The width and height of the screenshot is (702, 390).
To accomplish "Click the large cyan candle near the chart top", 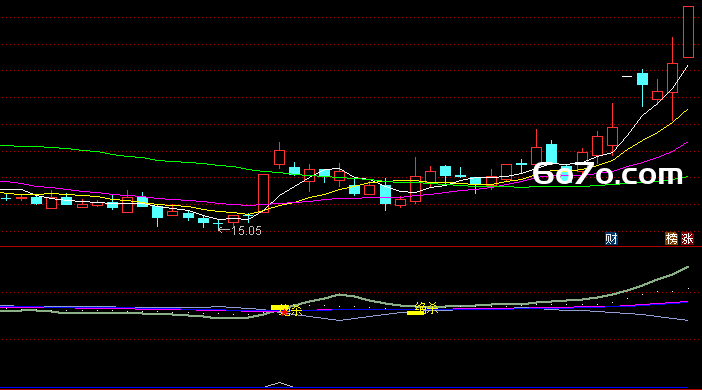I will (x=642, y=79).
